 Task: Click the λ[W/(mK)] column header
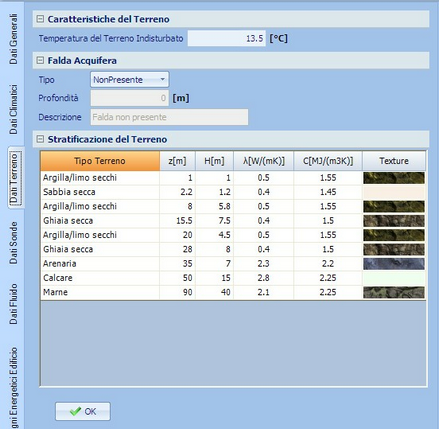pos(264,161)
